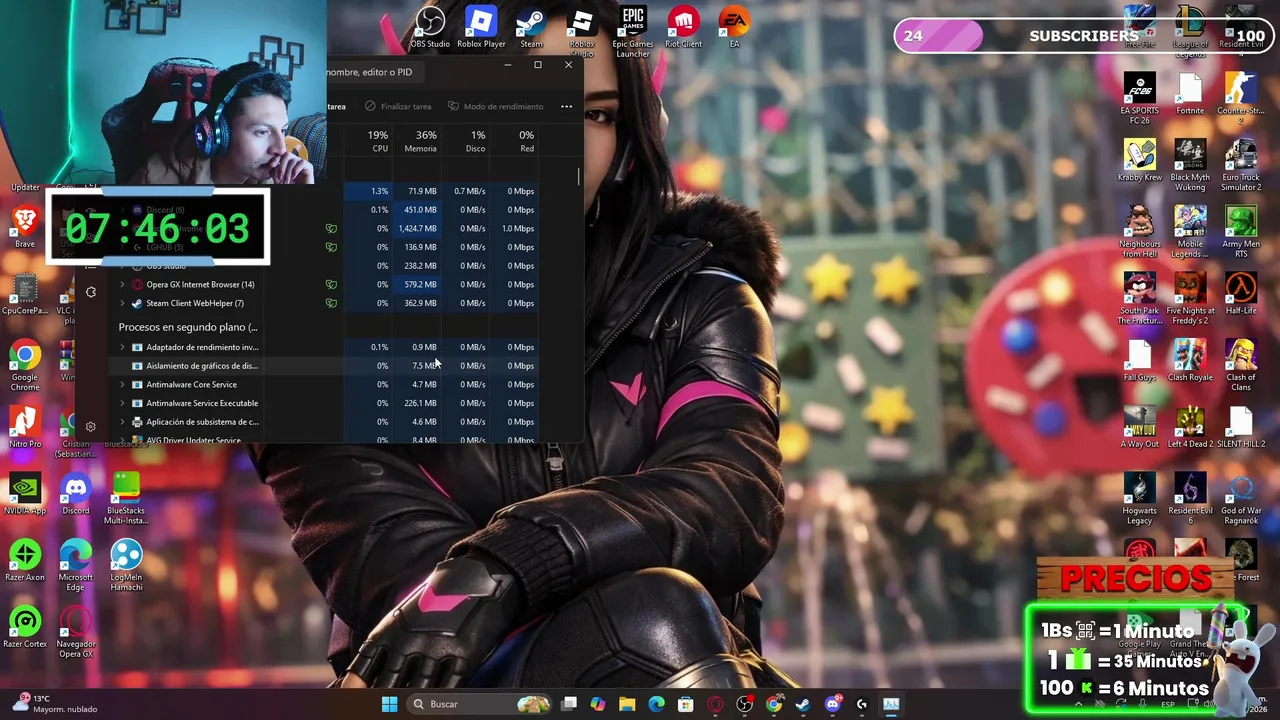Image resolution: width=1280 pixels, height=720 pixels.
Task: Select Procesos en segundo plano header
Action: [x=188, y=327]
